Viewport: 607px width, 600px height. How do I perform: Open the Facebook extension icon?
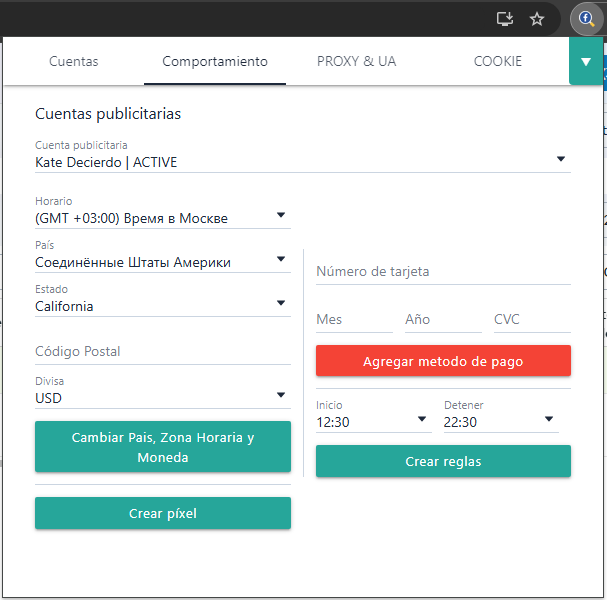point(586,19)
